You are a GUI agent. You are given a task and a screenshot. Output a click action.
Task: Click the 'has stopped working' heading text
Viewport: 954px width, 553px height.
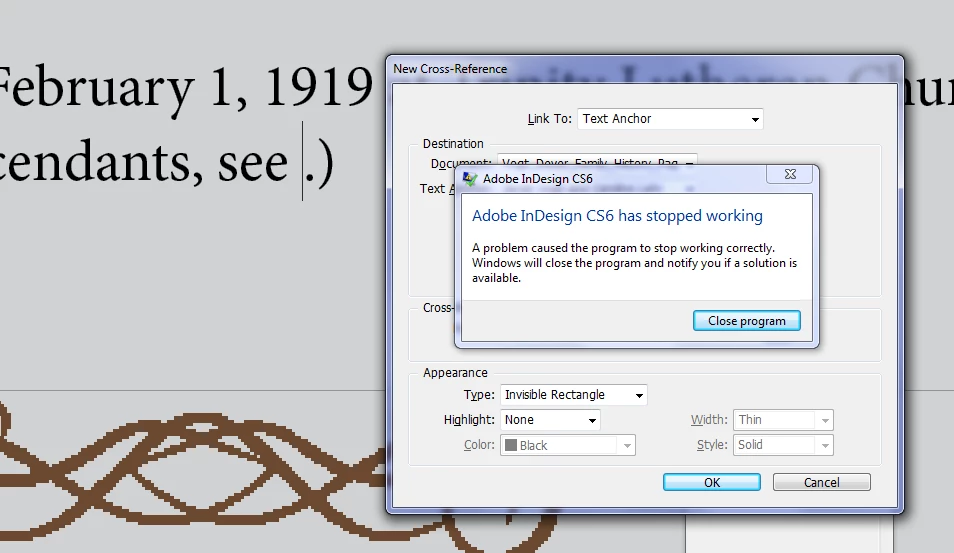click(x=617, y=216)
